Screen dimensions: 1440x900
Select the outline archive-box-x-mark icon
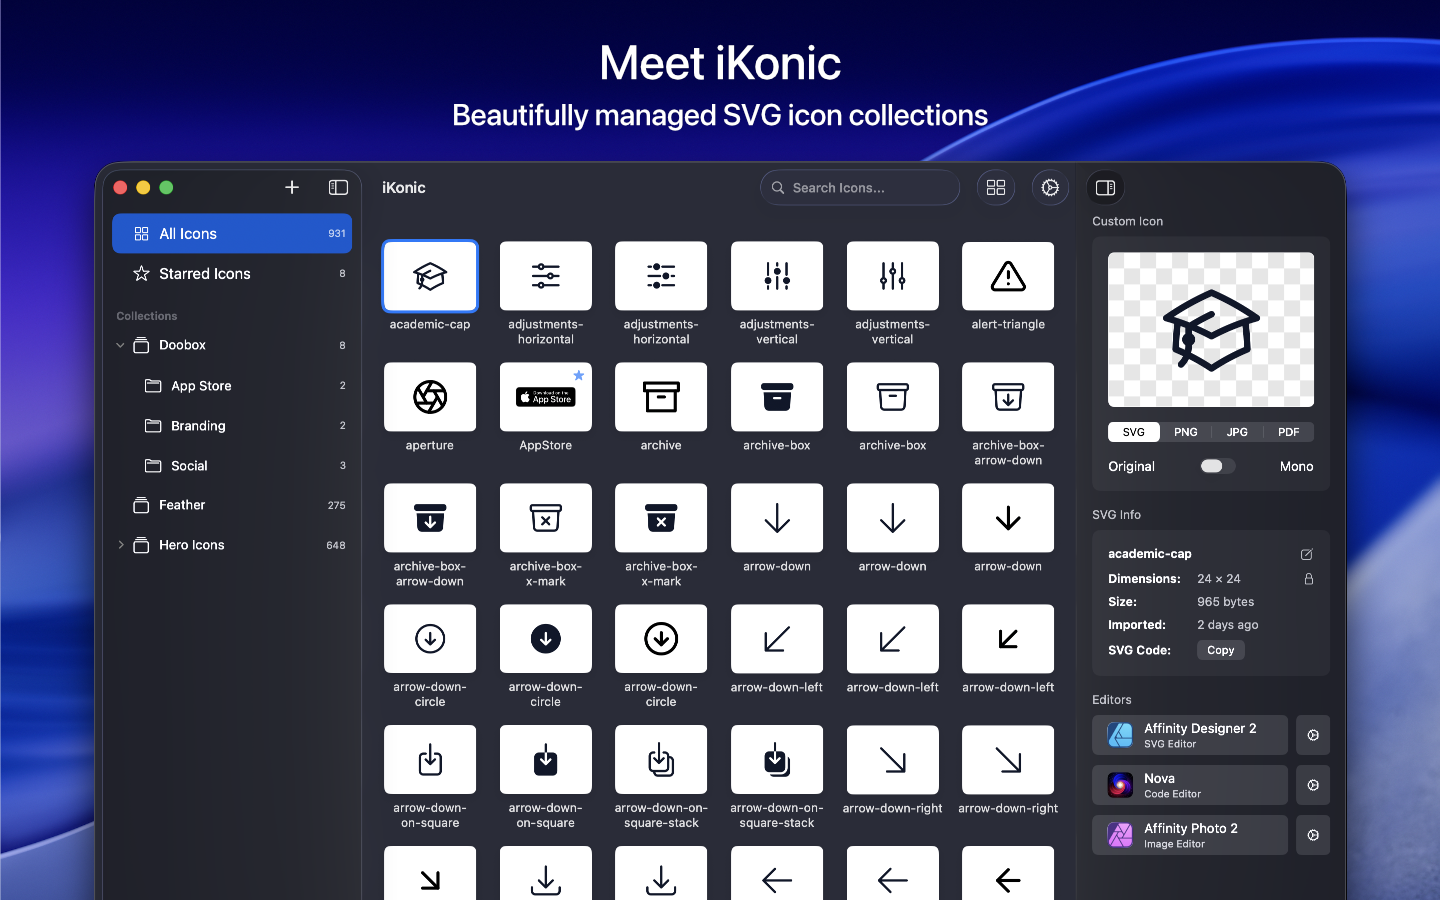coord(546,518)
